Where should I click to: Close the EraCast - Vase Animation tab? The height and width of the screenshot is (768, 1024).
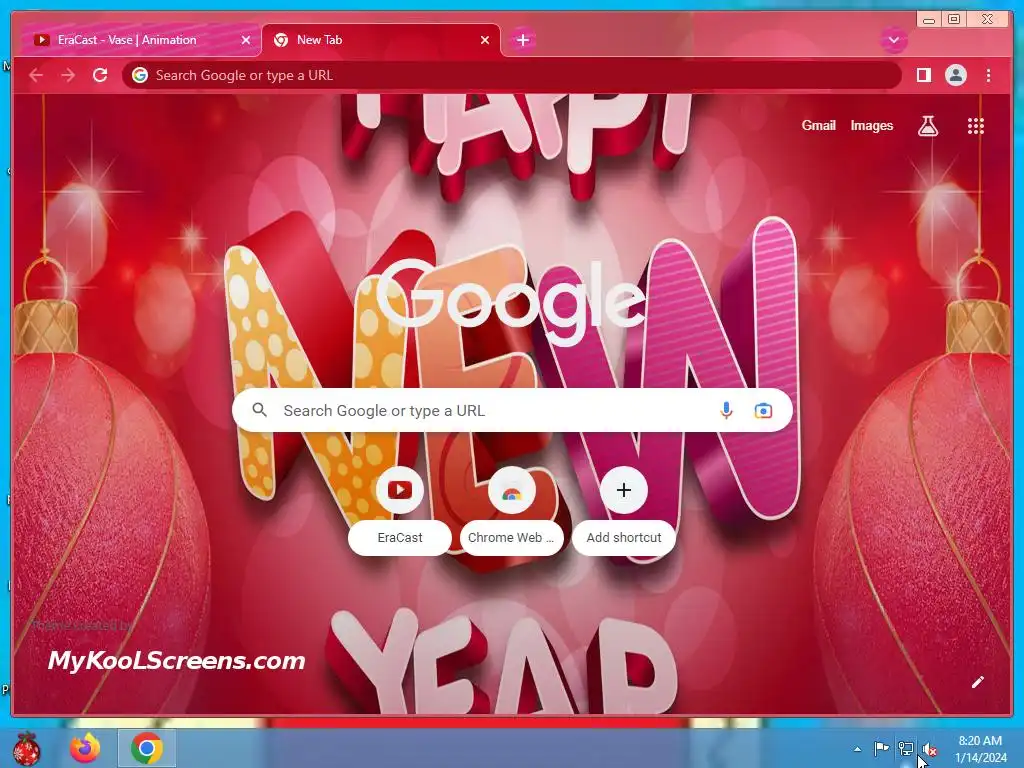pos(246,40)
